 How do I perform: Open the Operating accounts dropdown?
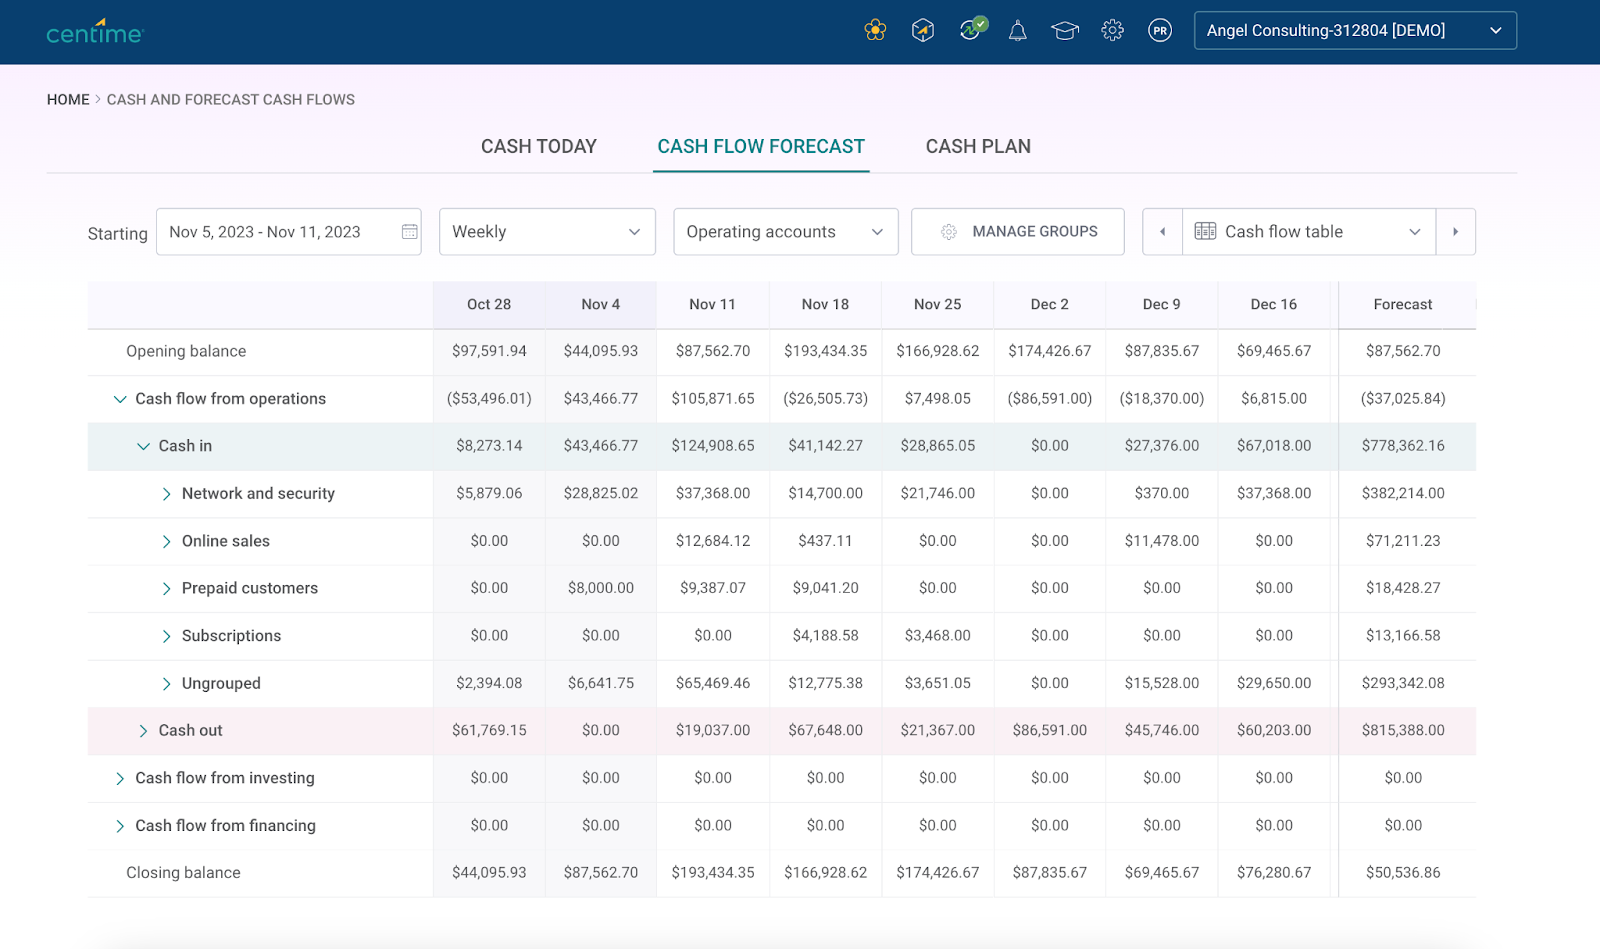785,232
